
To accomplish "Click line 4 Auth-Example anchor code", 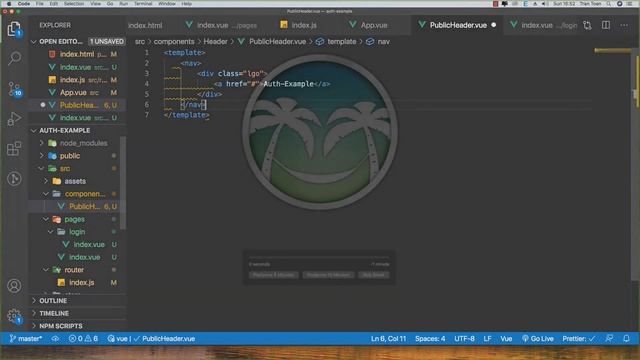I will pos(272,84).
